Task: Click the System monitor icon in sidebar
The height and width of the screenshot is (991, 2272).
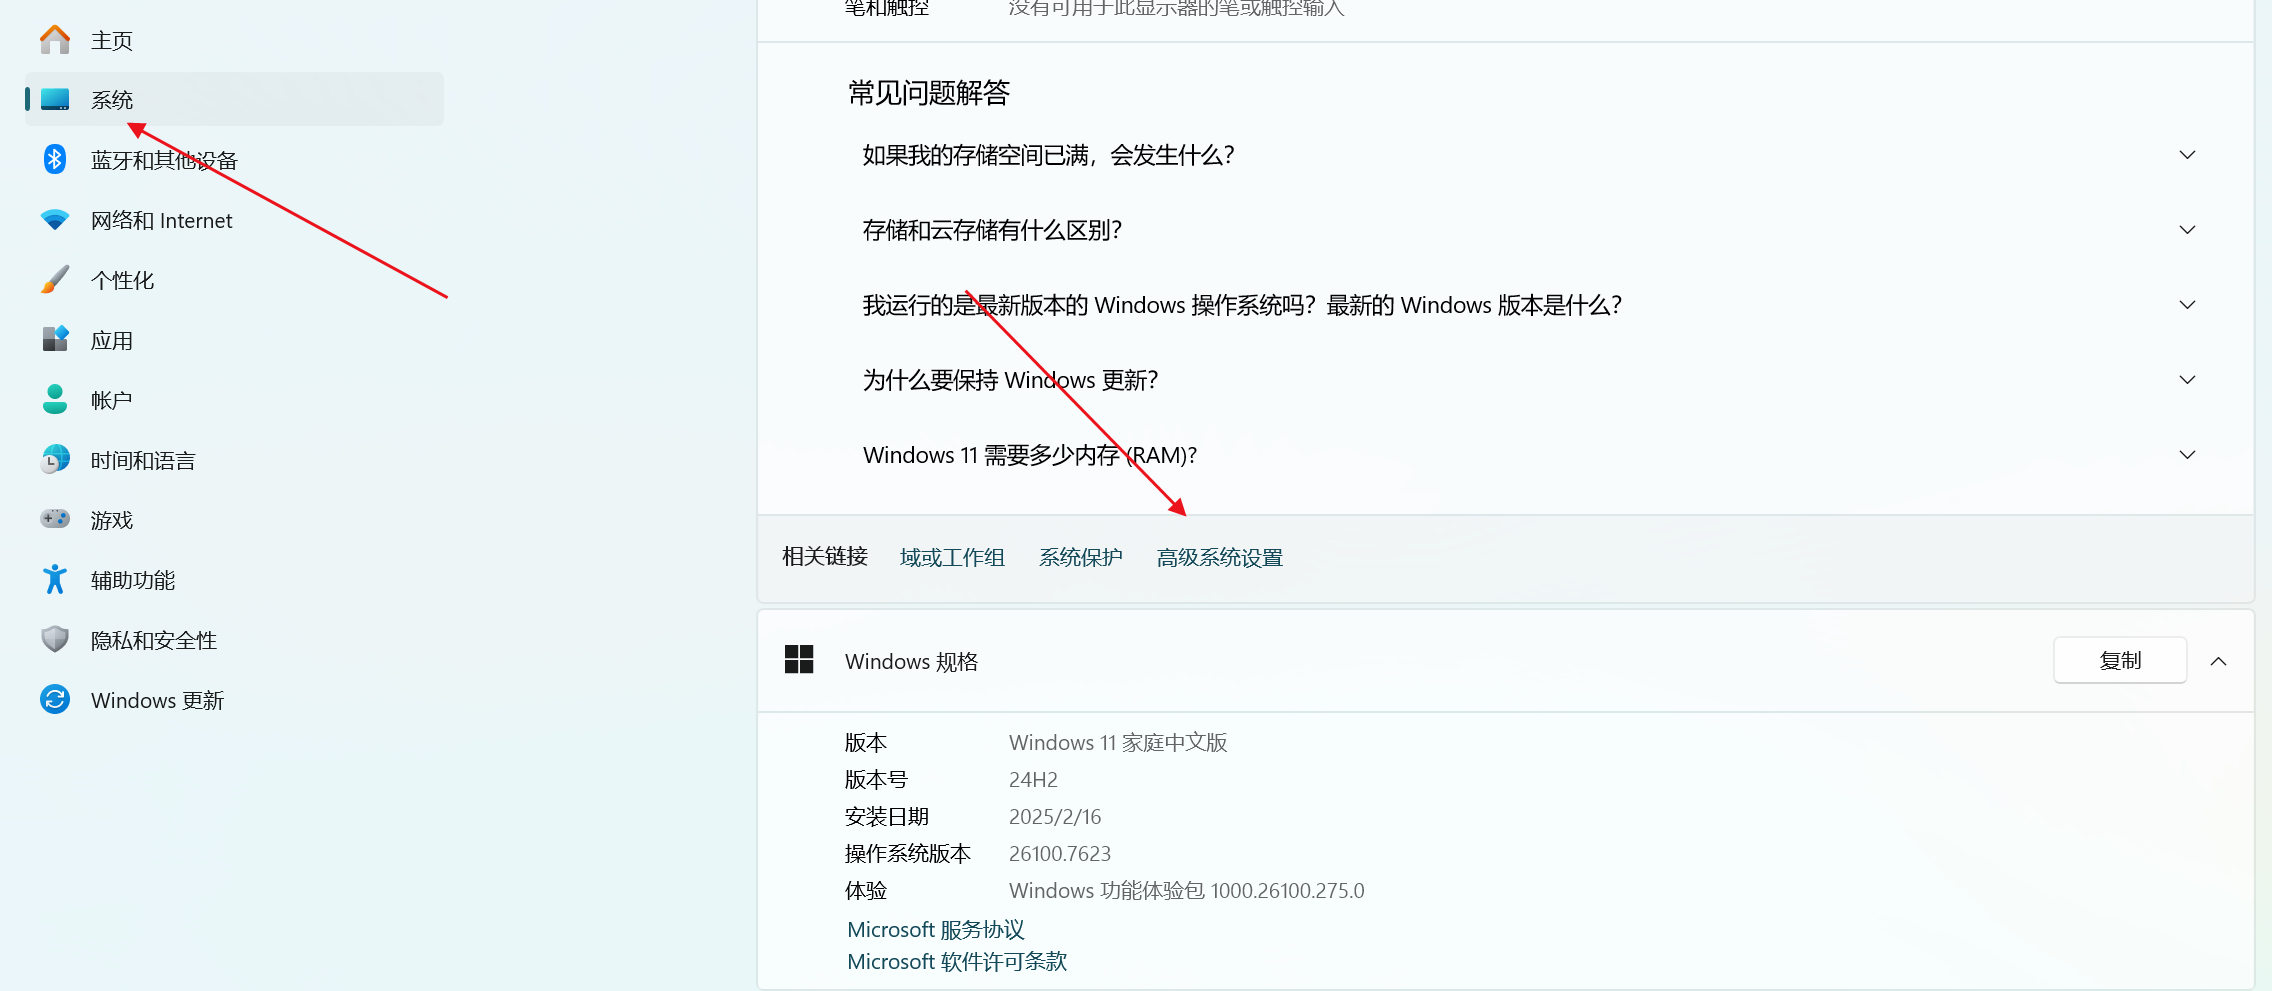Action: (x=55, y=100)
